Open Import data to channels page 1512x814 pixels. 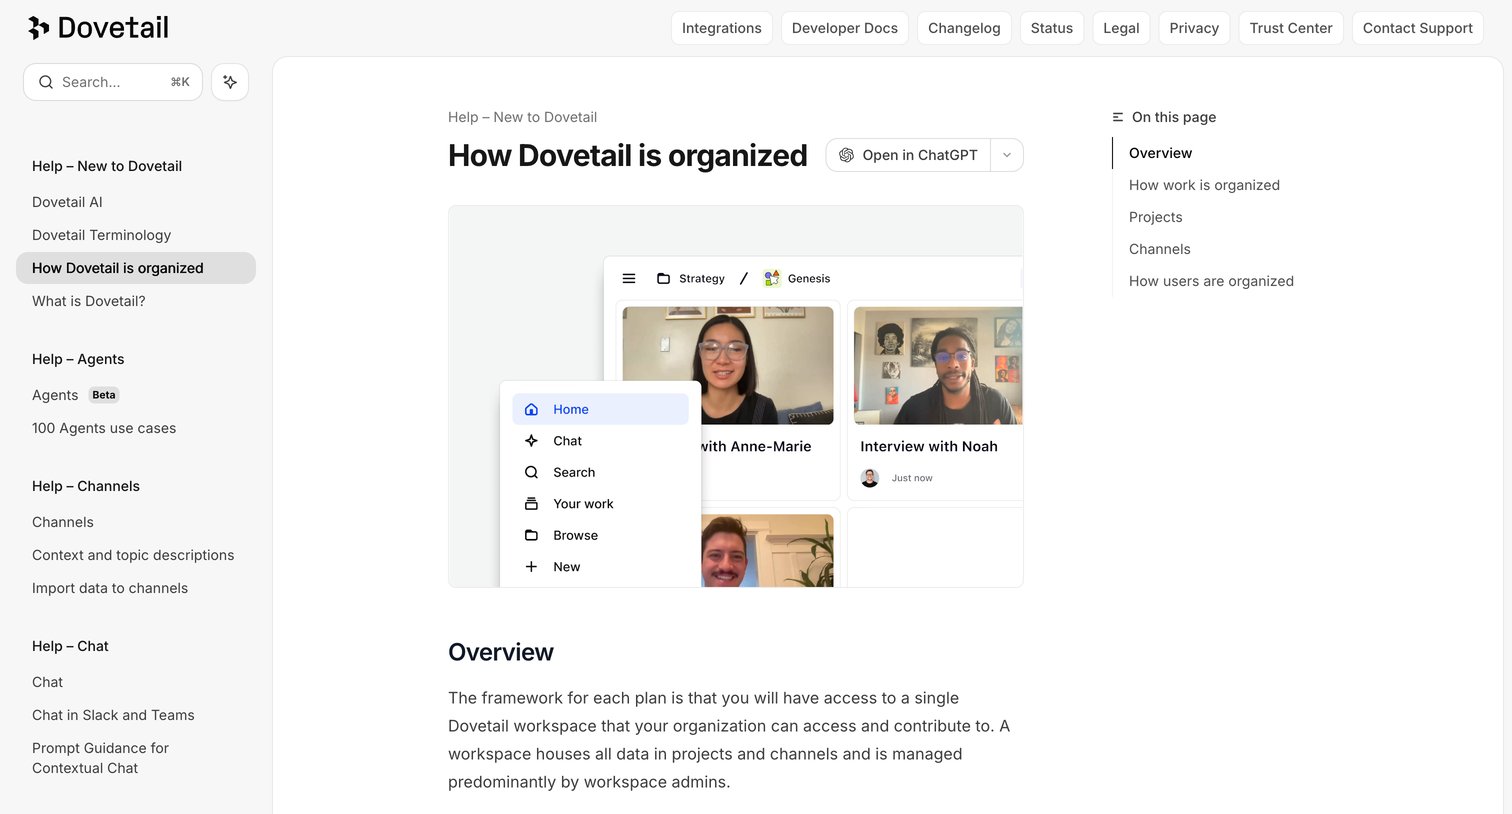[110, 588]
